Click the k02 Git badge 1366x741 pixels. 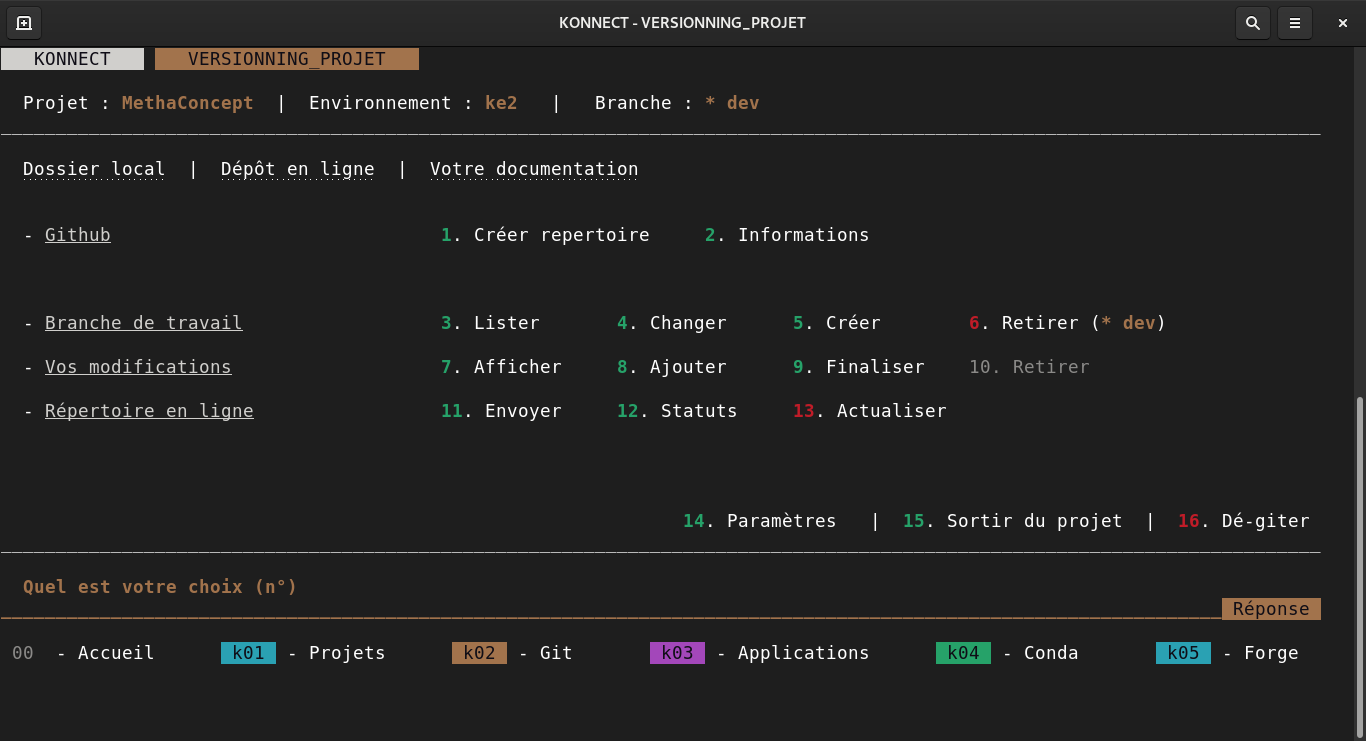point(479,653)
